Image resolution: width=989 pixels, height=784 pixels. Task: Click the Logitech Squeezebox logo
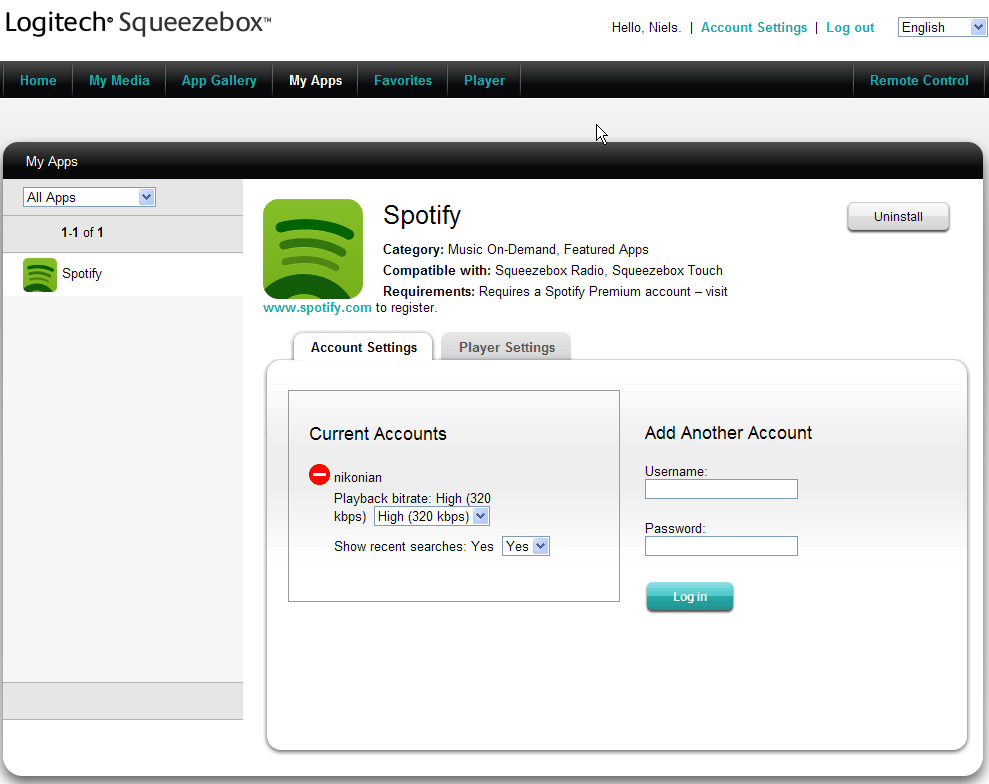[x=138, y=23]
